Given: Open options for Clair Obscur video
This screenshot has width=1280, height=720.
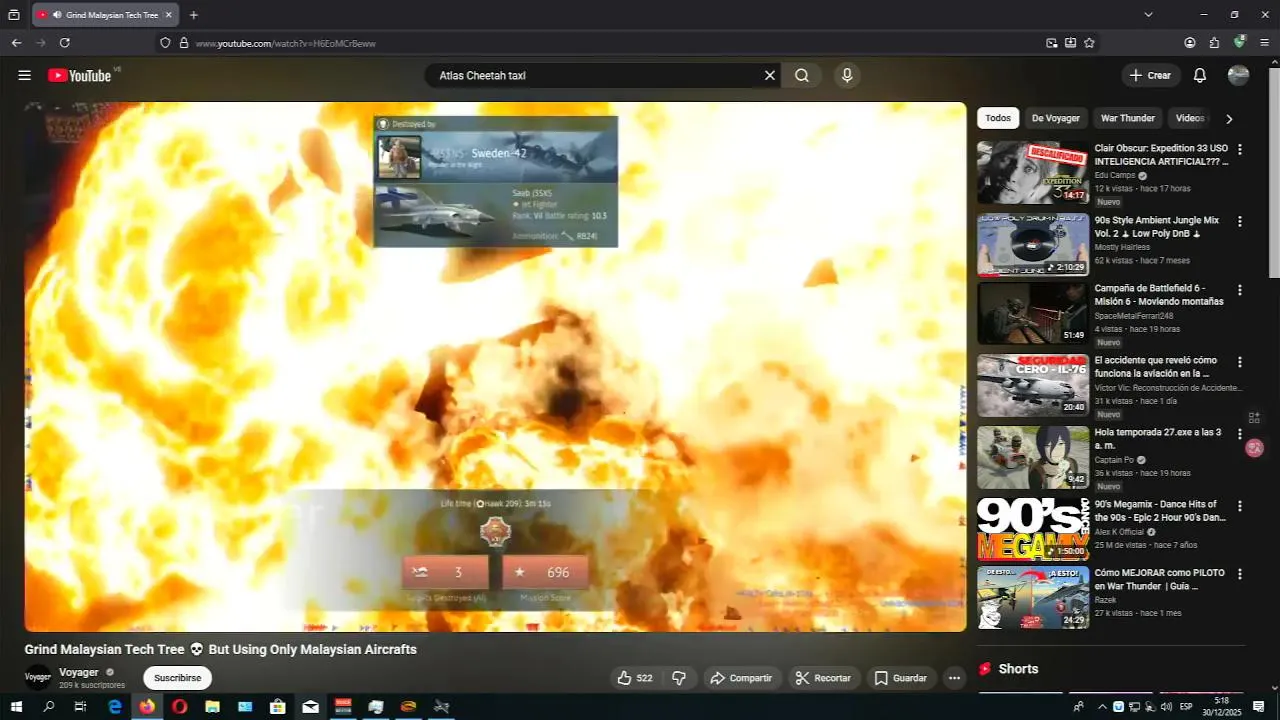Looking at the screenshot, I should click(1240, 149).
